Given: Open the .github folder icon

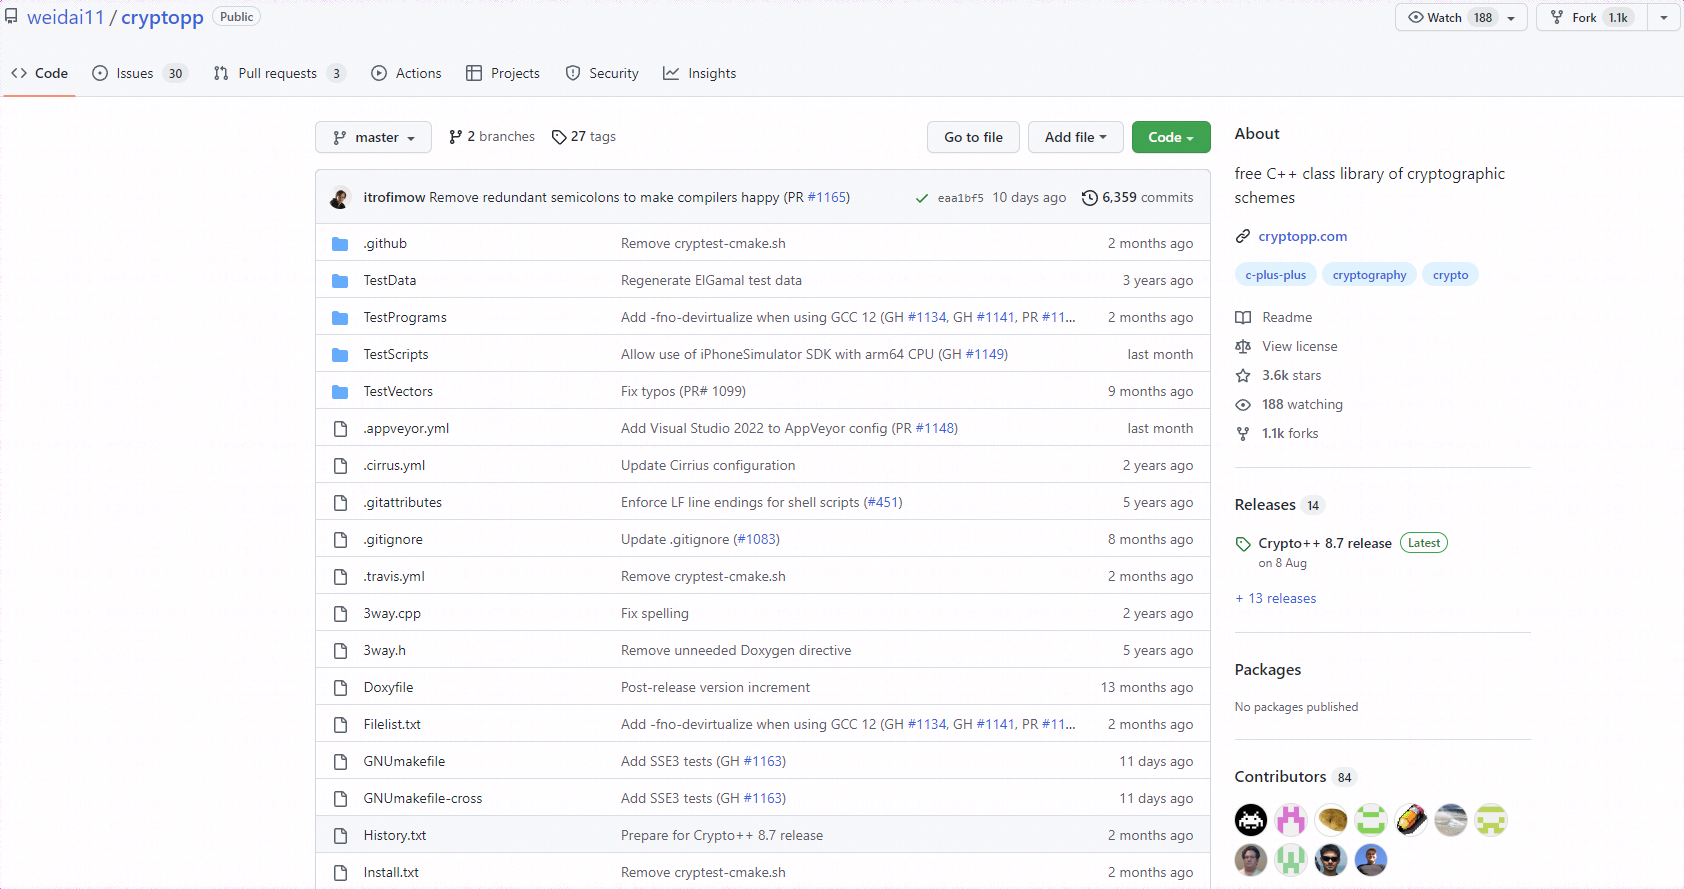Looking at the screenshot, I should tap(340, 244).
